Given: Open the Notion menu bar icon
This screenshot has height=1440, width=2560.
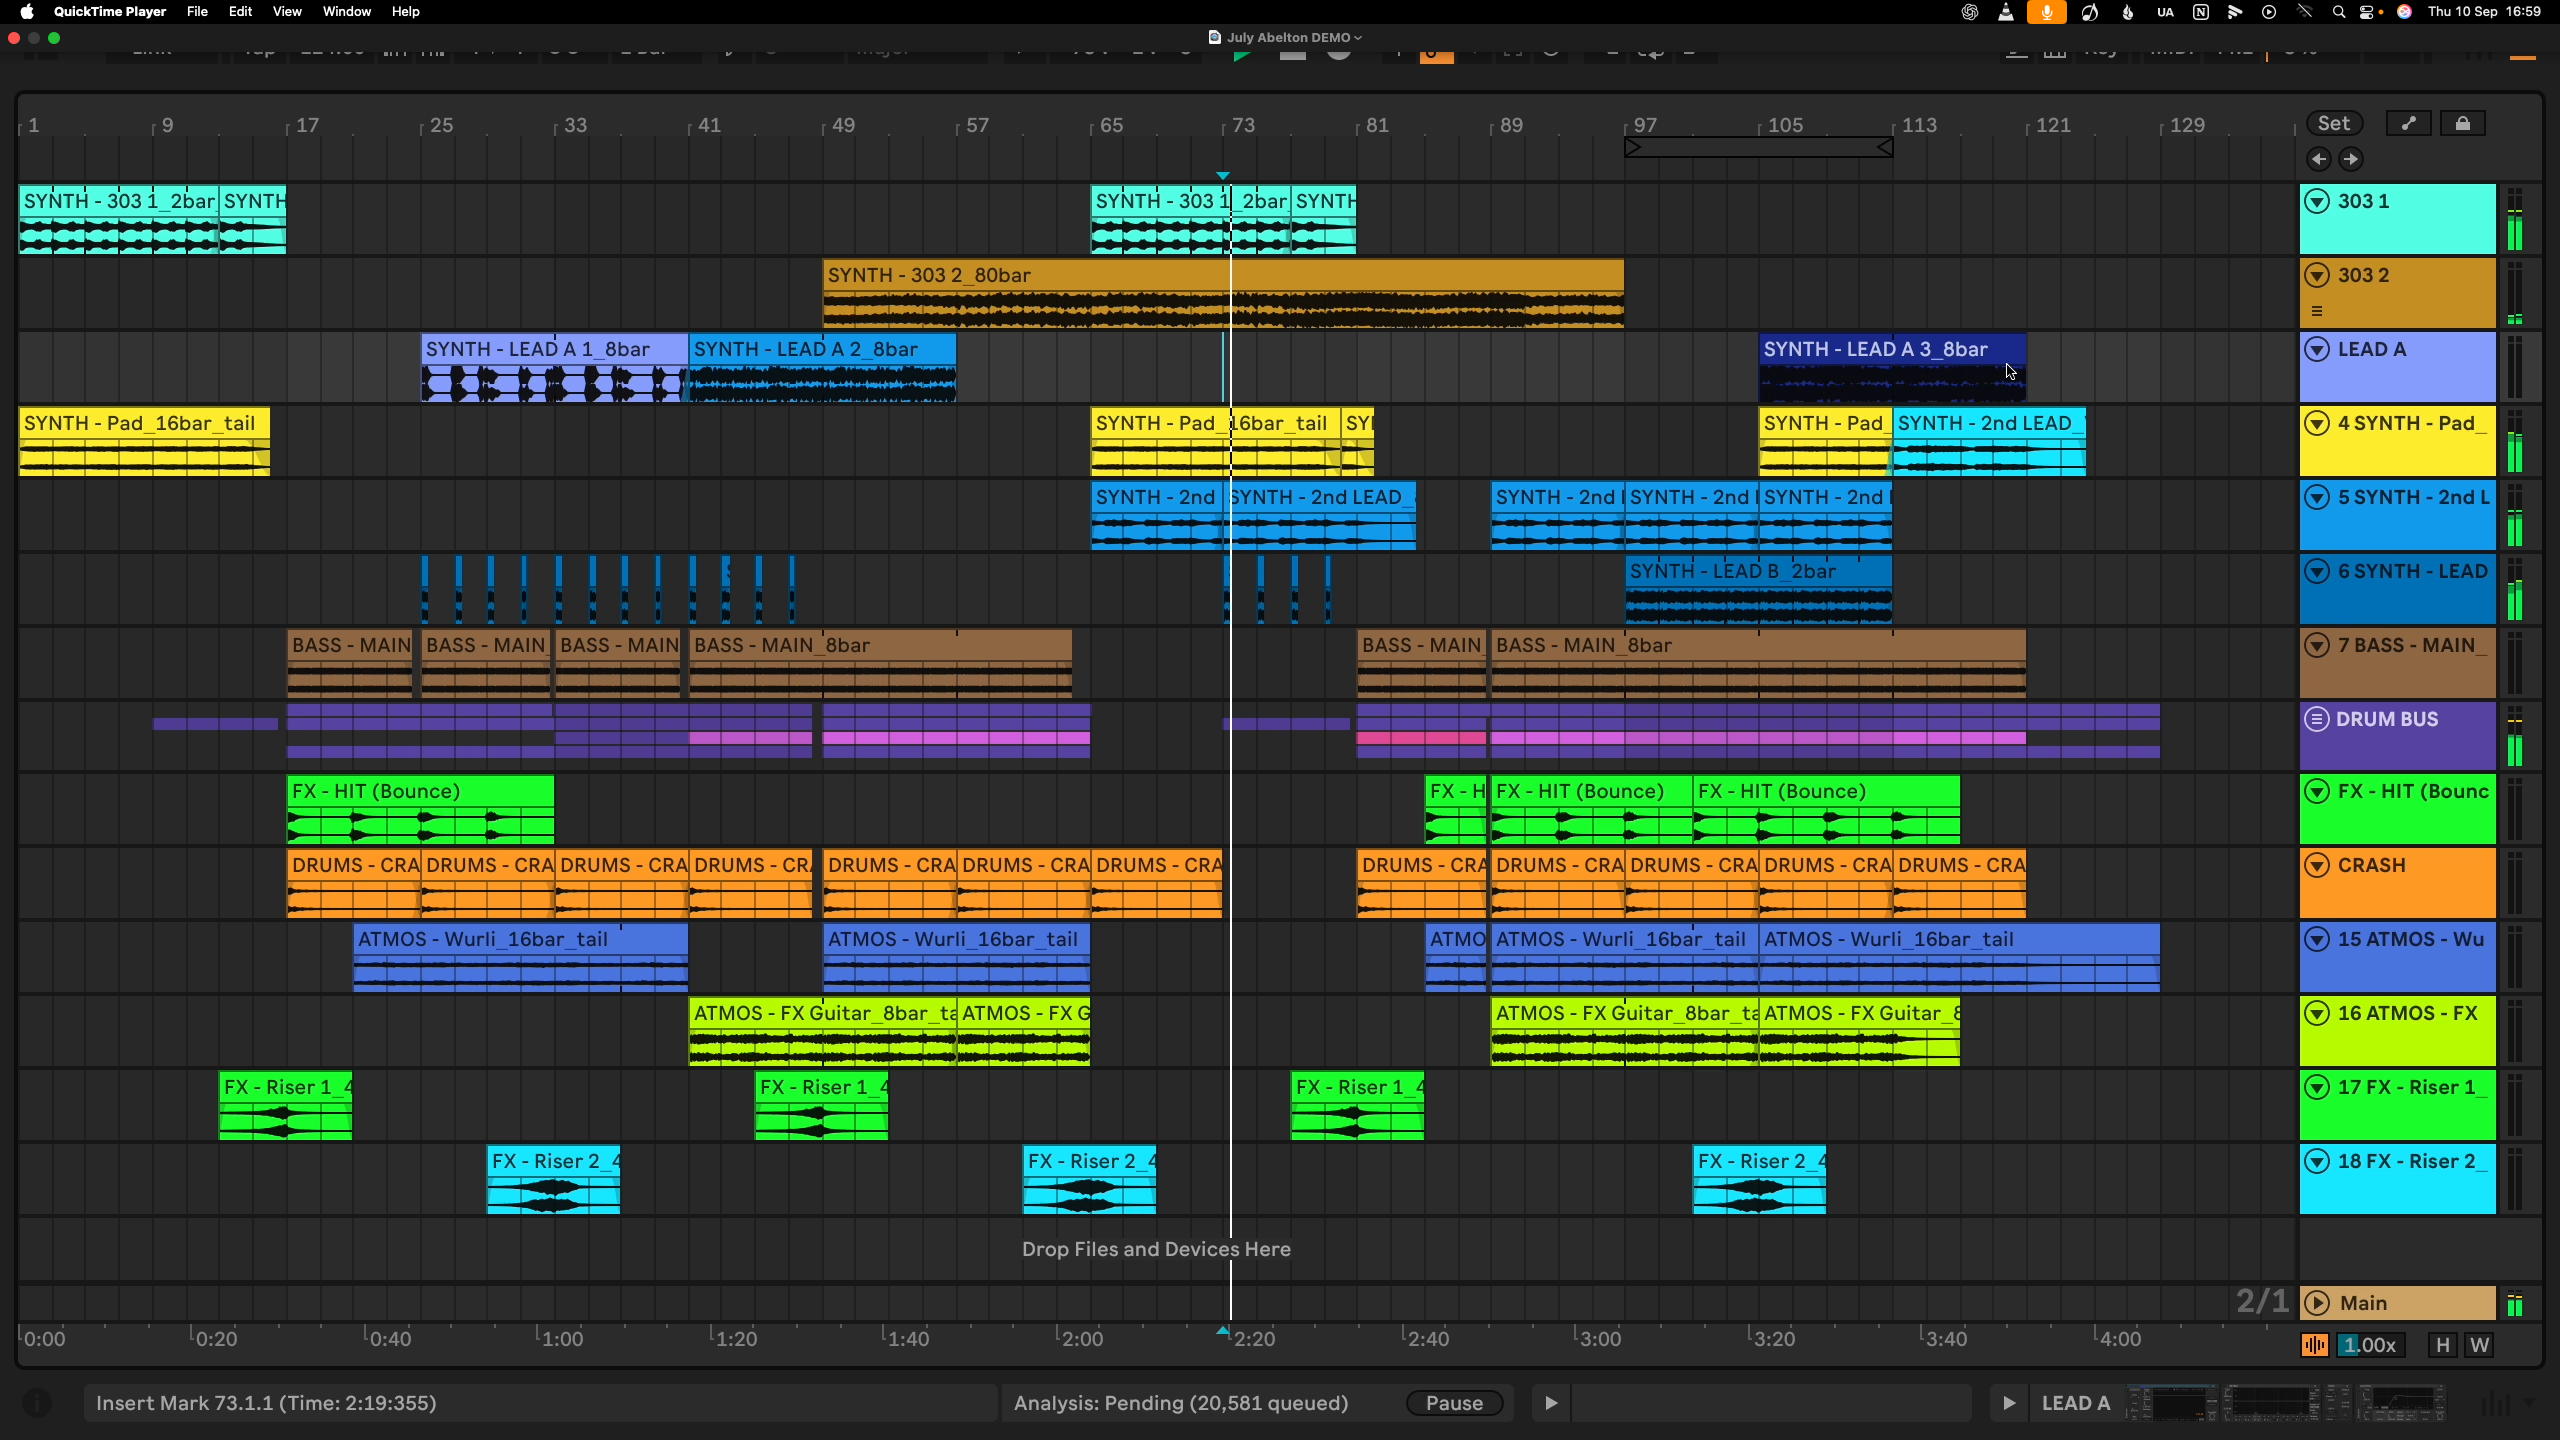Looking at the screenshot, I should coord(2201,12).
